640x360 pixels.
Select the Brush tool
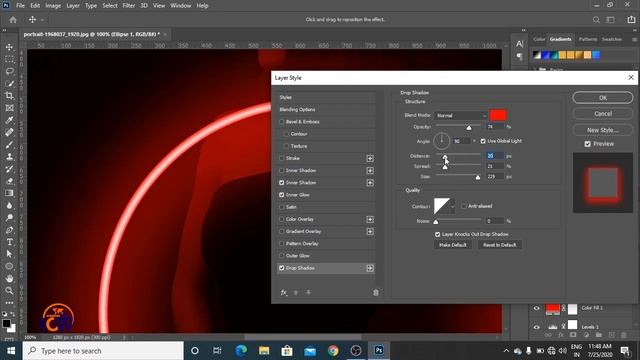click(x=9, y=144)
